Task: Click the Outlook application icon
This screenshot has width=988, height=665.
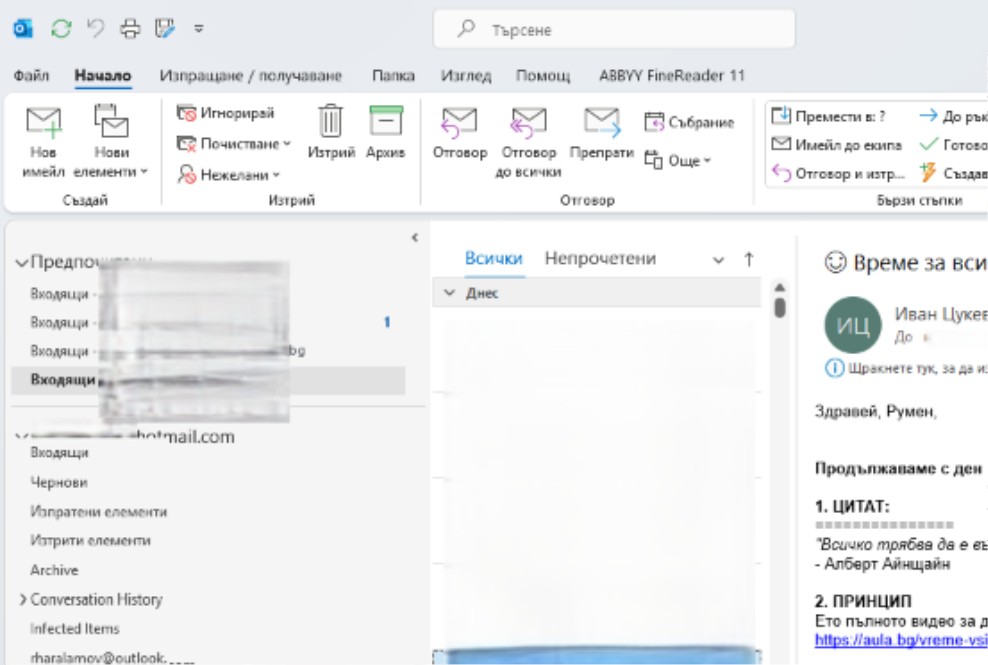Action: [x=23, y=28]
